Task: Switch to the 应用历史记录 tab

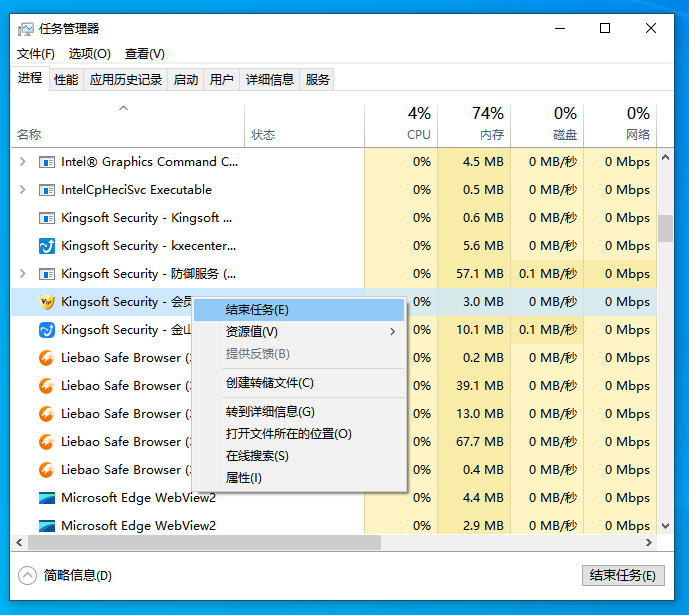Action: tap(126, 80)
